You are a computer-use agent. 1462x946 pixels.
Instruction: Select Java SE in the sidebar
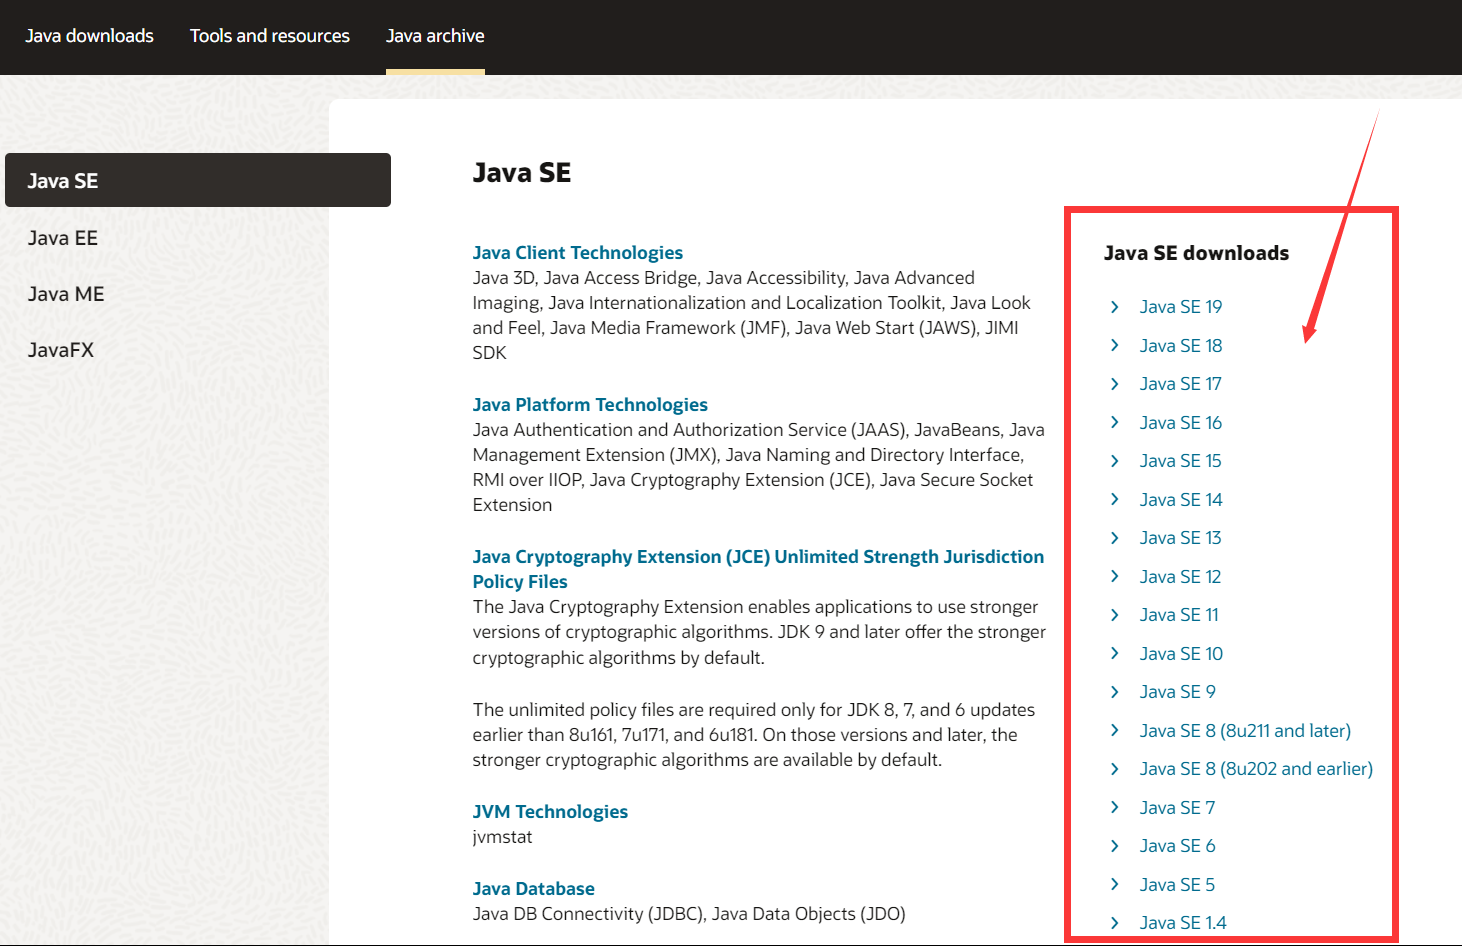pyautogui.click(x=198, y=180)
